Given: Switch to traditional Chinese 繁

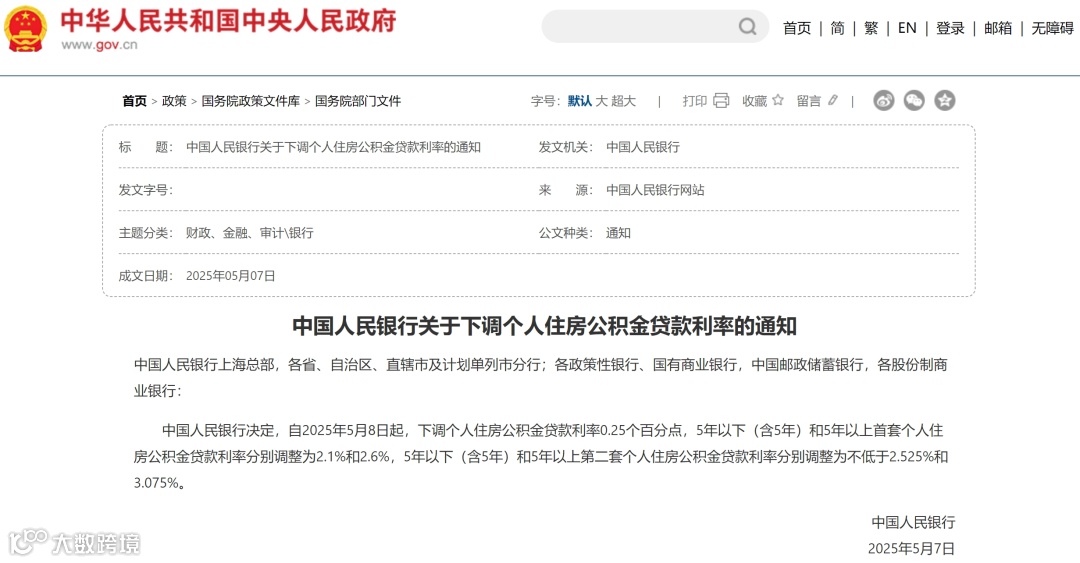Looking at the screenshot, I should pyautogui.click(x=871, y=28).
